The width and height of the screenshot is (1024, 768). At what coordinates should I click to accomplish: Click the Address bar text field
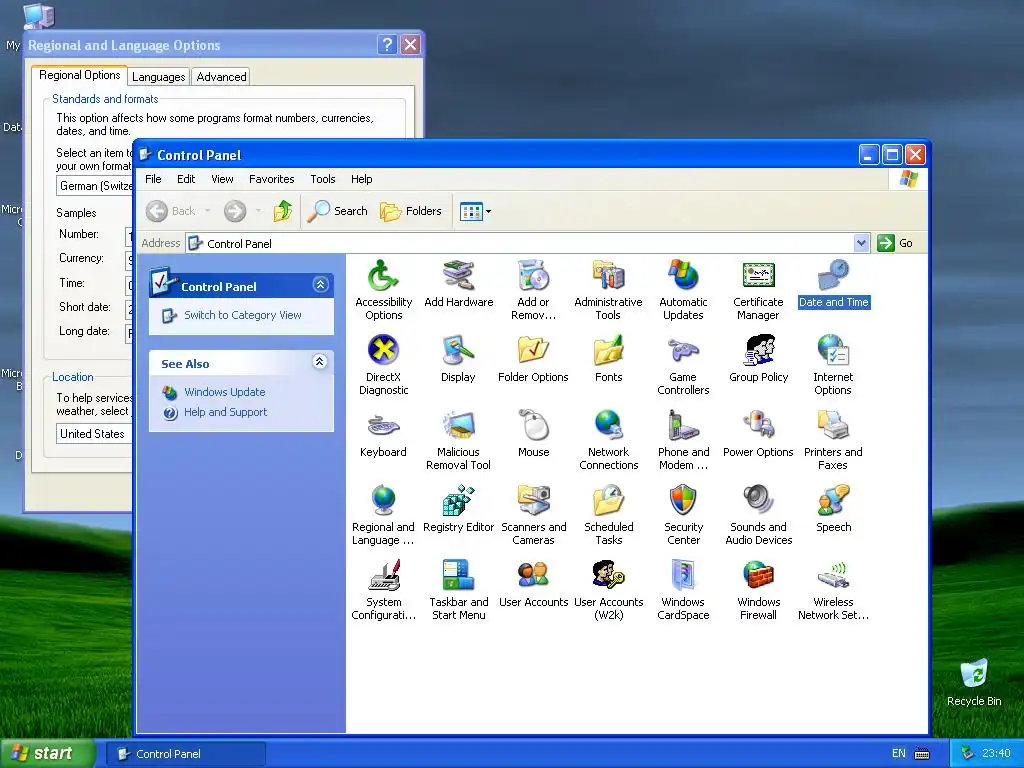tap(520, 243)
